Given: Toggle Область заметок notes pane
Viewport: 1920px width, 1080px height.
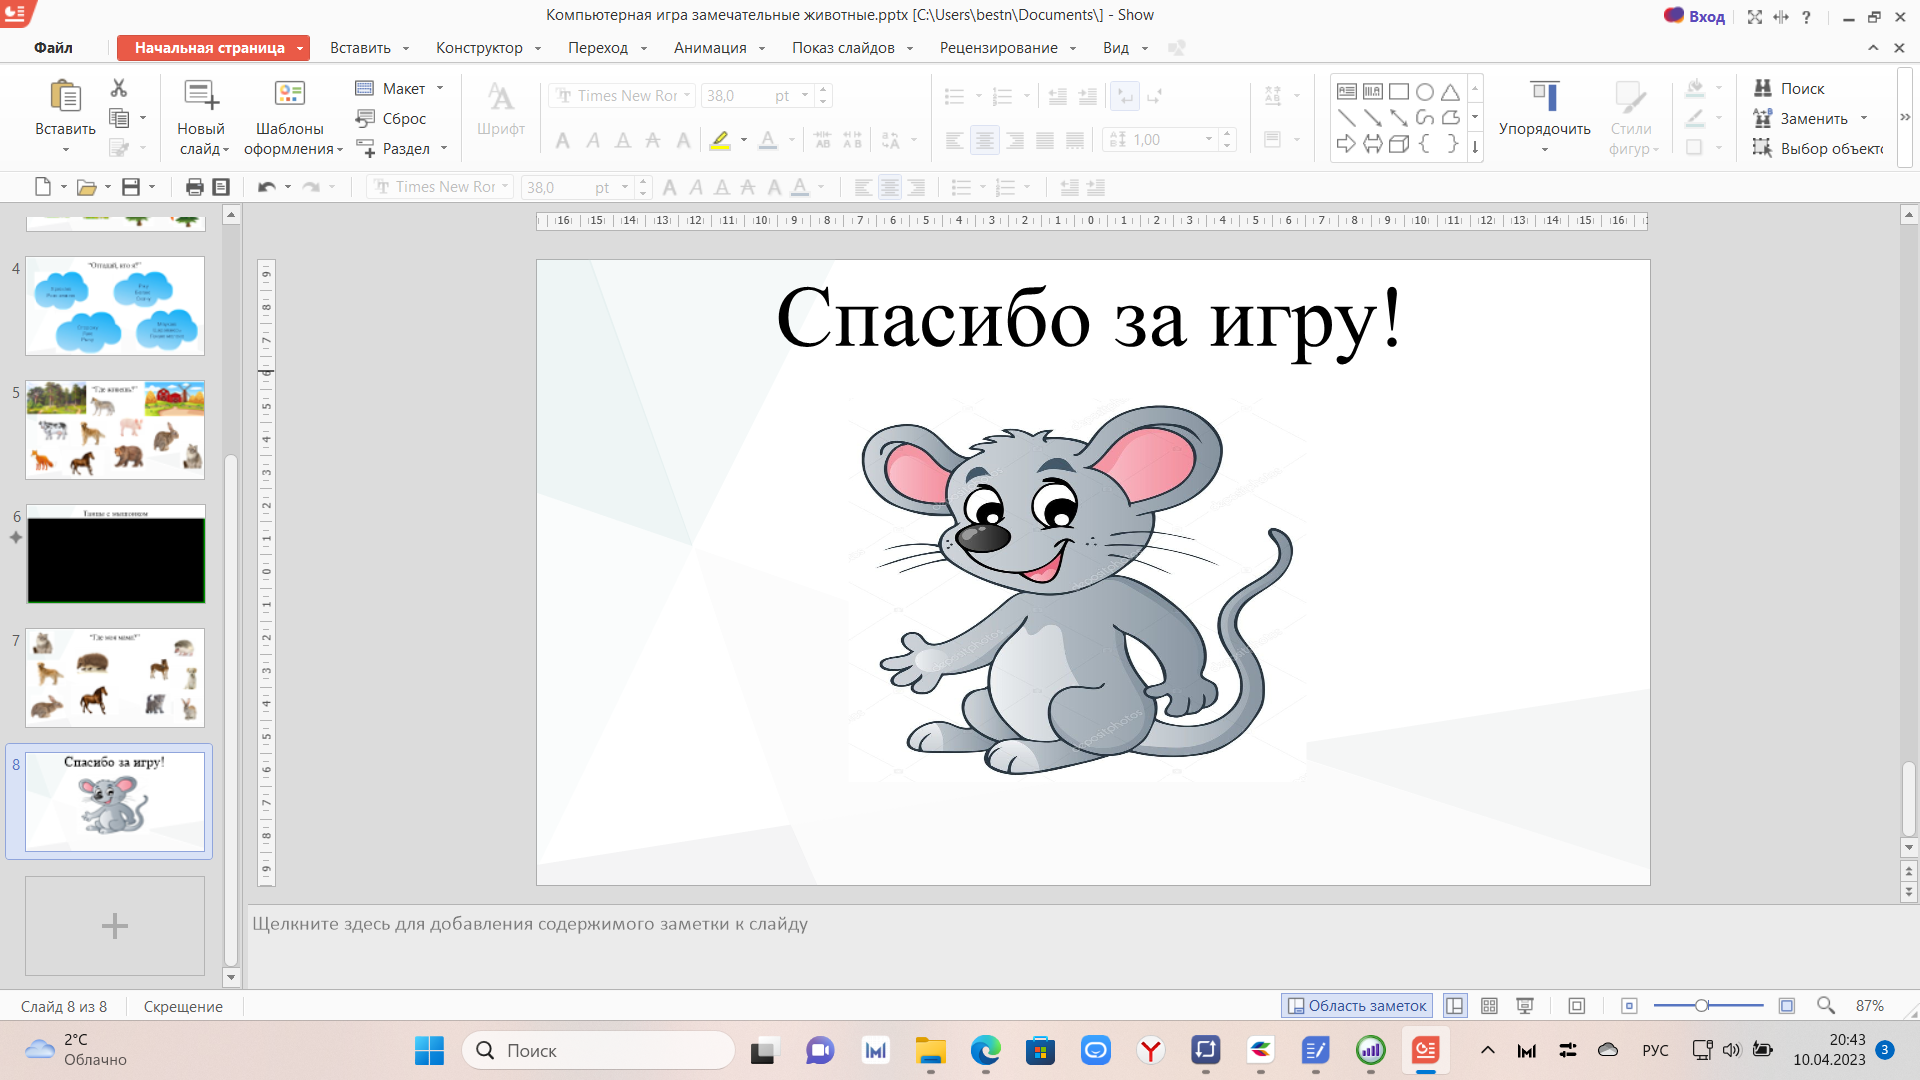Looking at the screenshot, I should point(1357,1006).
